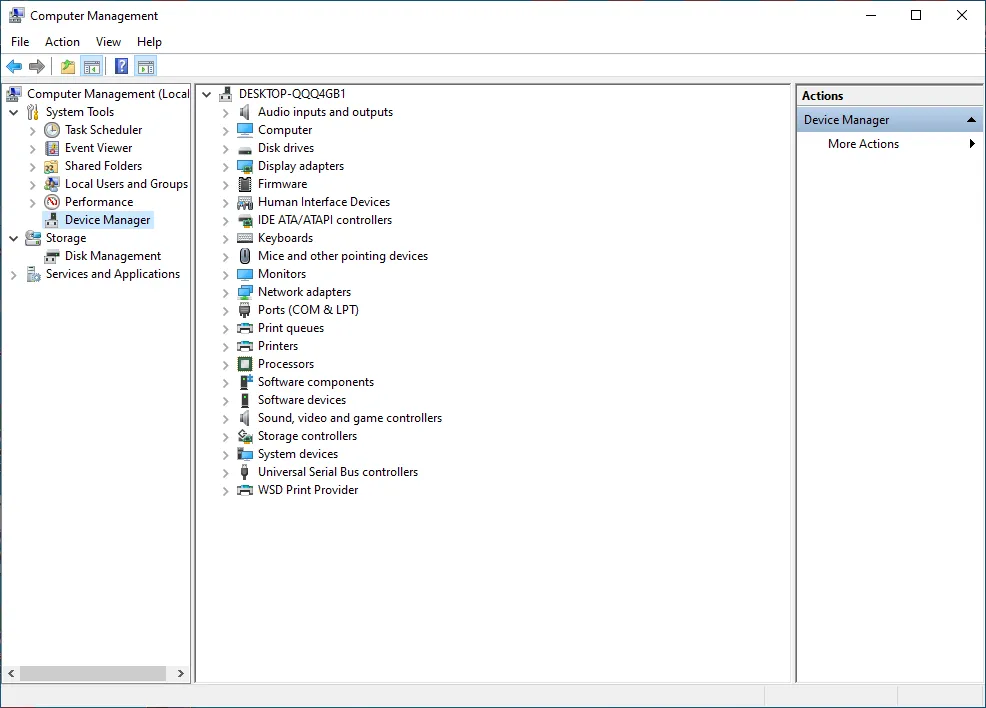Click the Back arrow toolbar icon

pyautogui.click(x=14, y=67)
